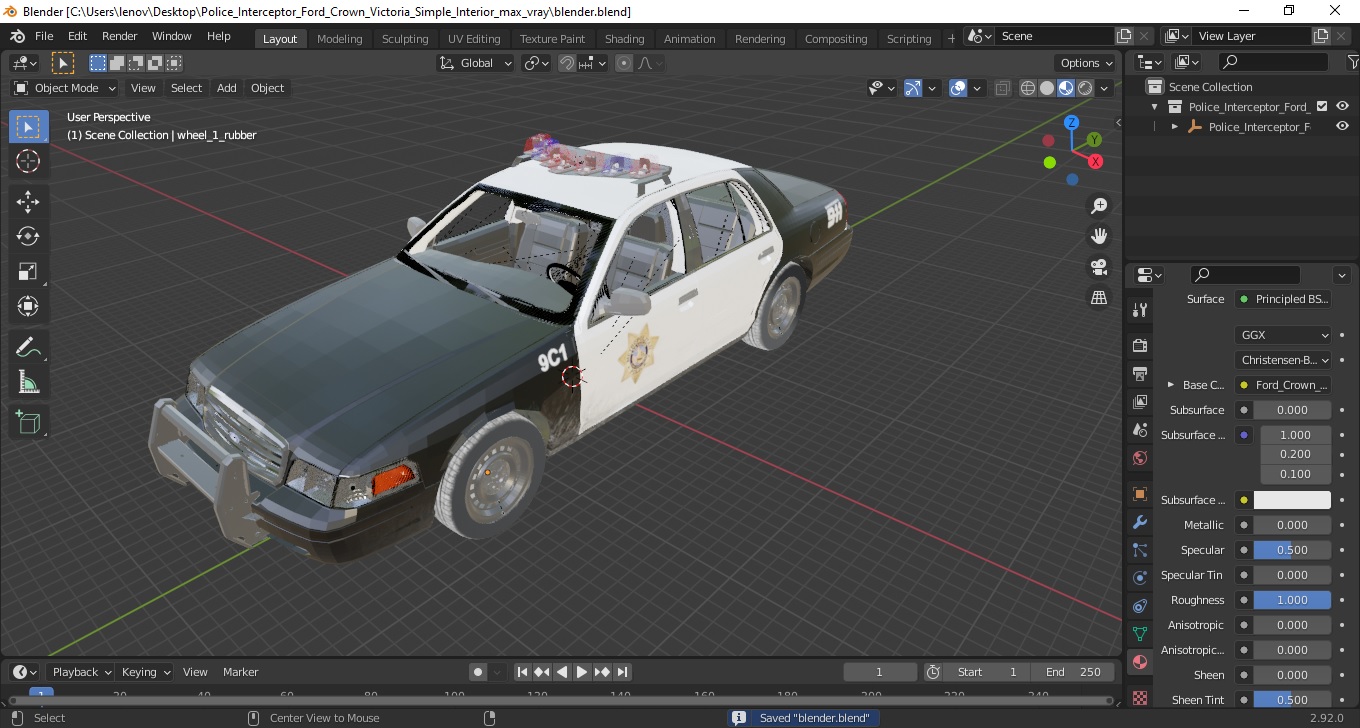Select the Select Box tool

pos(28,127)
